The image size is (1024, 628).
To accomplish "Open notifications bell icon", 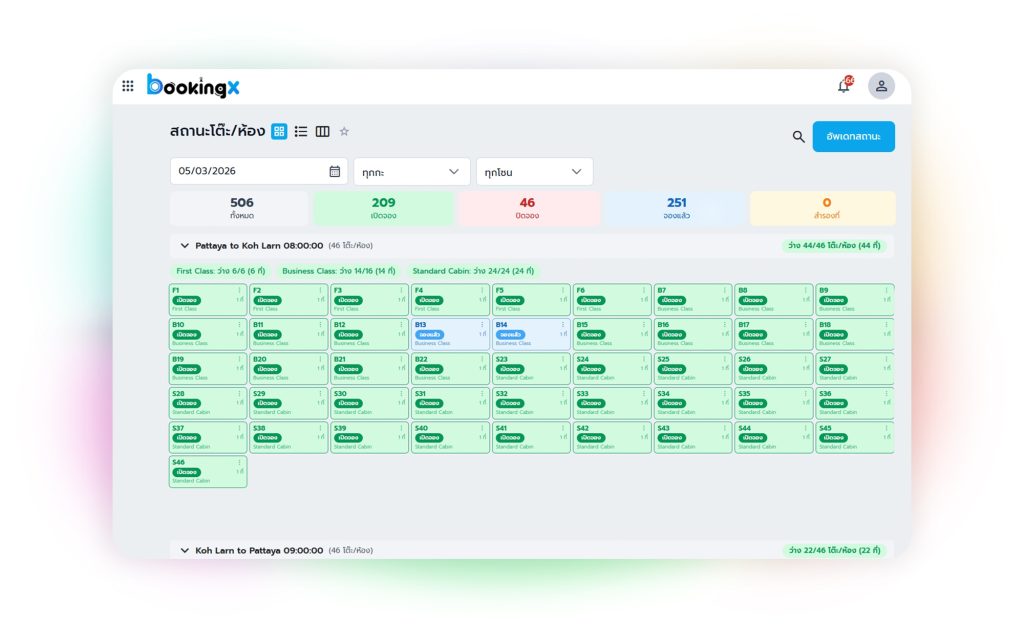I will click(844, 86).
